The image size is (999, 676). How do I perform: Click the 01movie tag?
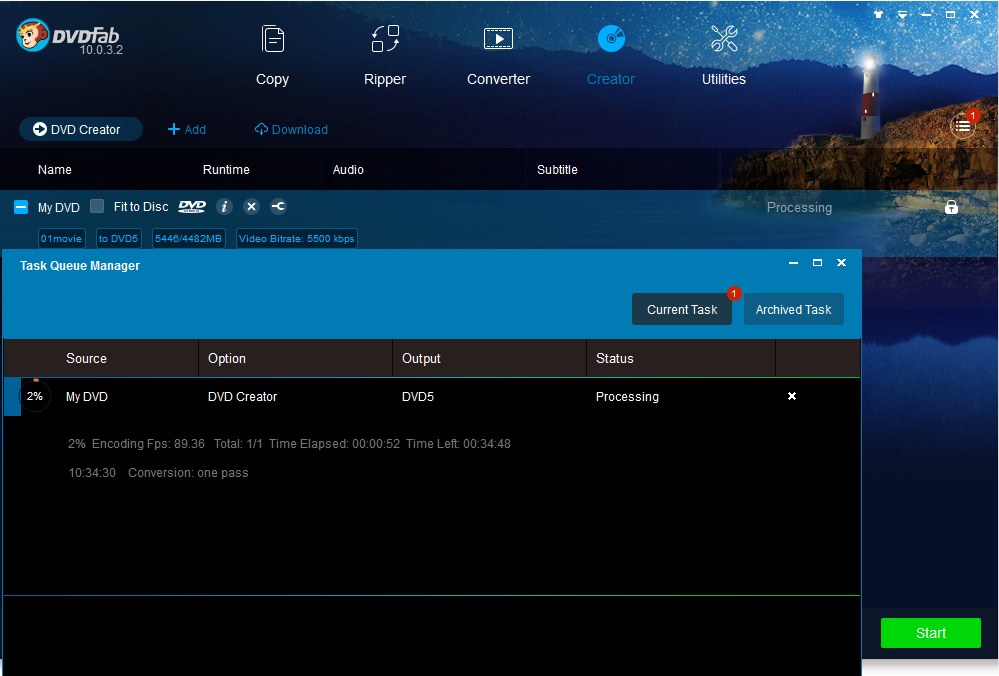pyautogui.click(x=62, y=239)
